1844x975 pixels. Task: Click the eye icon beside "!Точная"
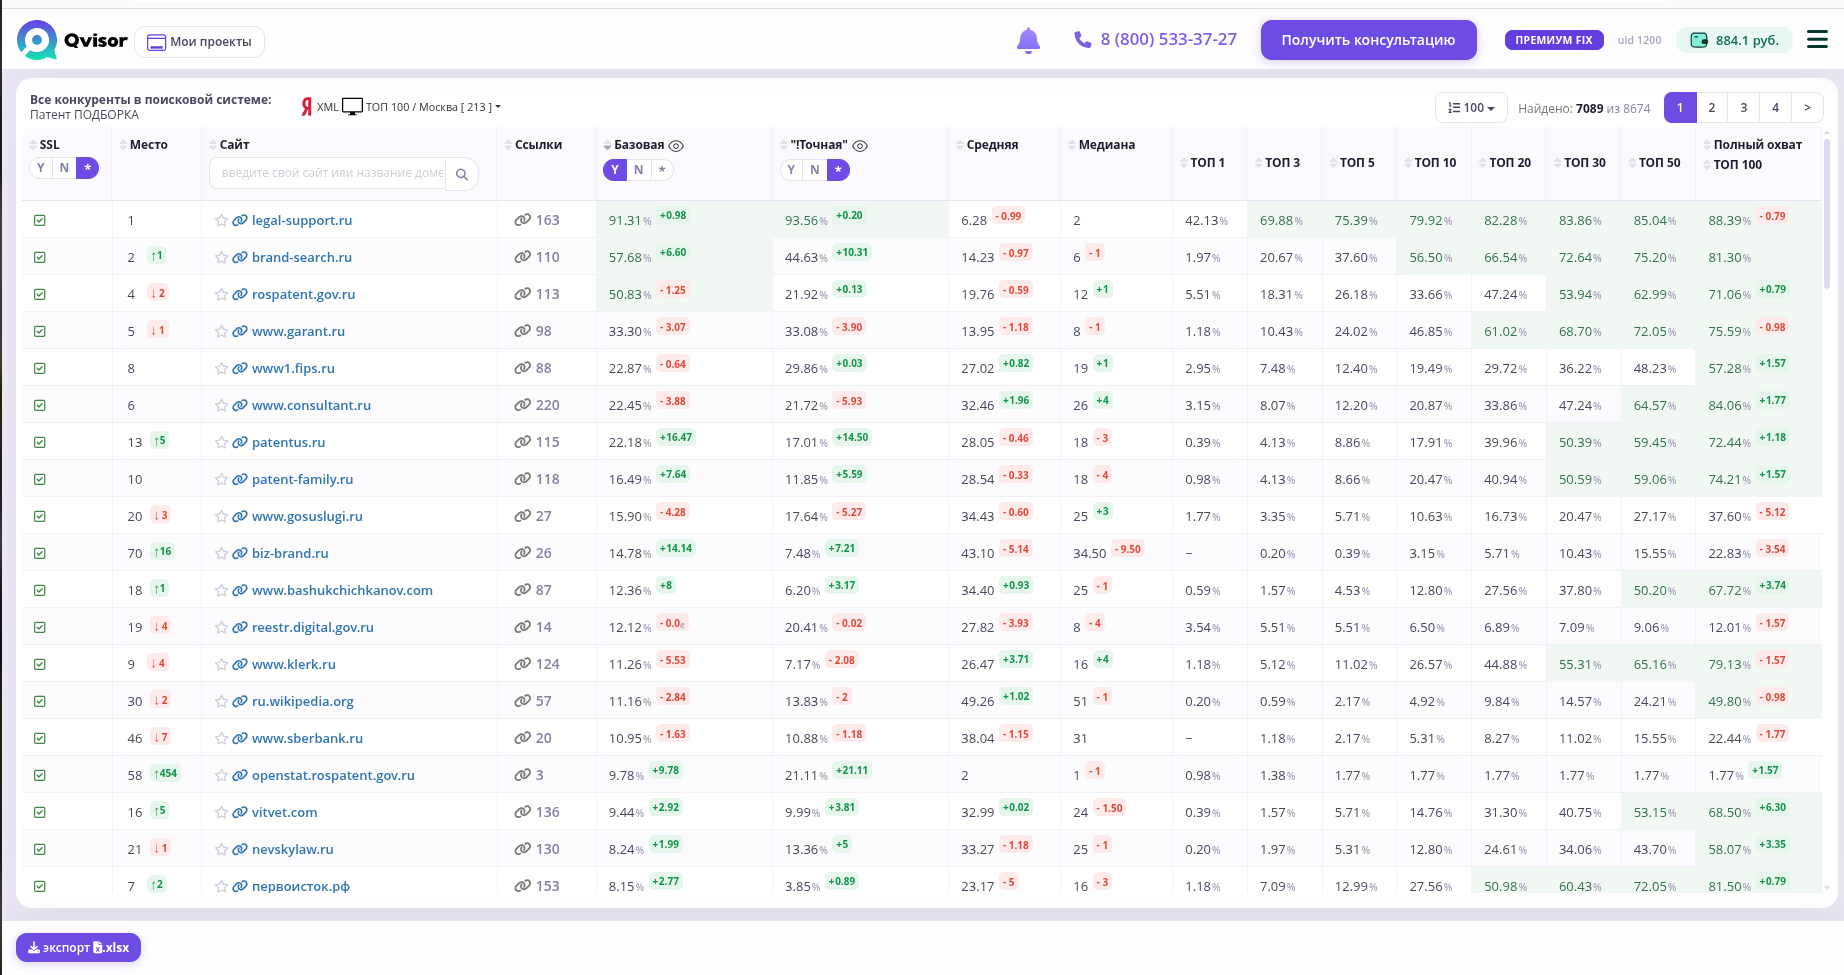click(860, 146)
